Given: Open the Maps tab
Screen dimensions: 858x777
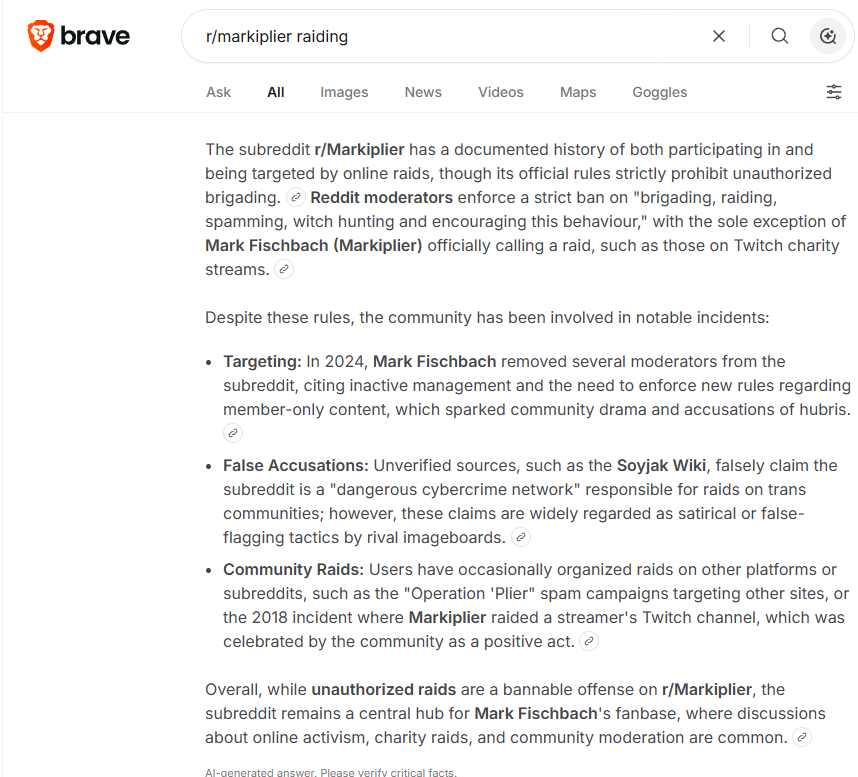Looking at the screenshot, I should click(x=578, y=92).
